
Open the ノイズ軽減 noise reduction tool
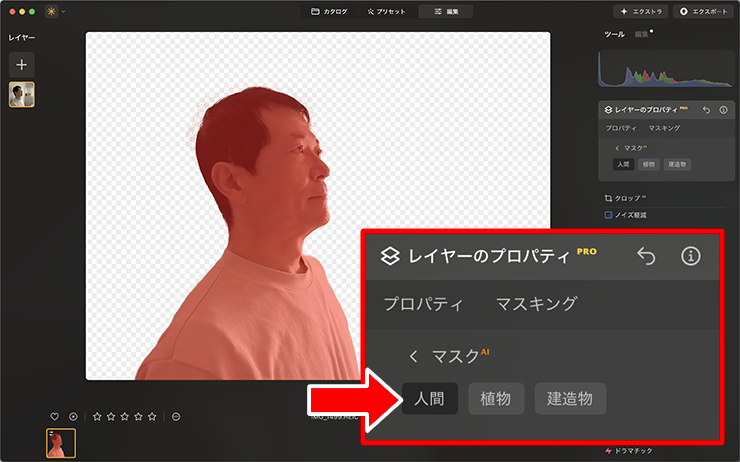pos(626,215)
